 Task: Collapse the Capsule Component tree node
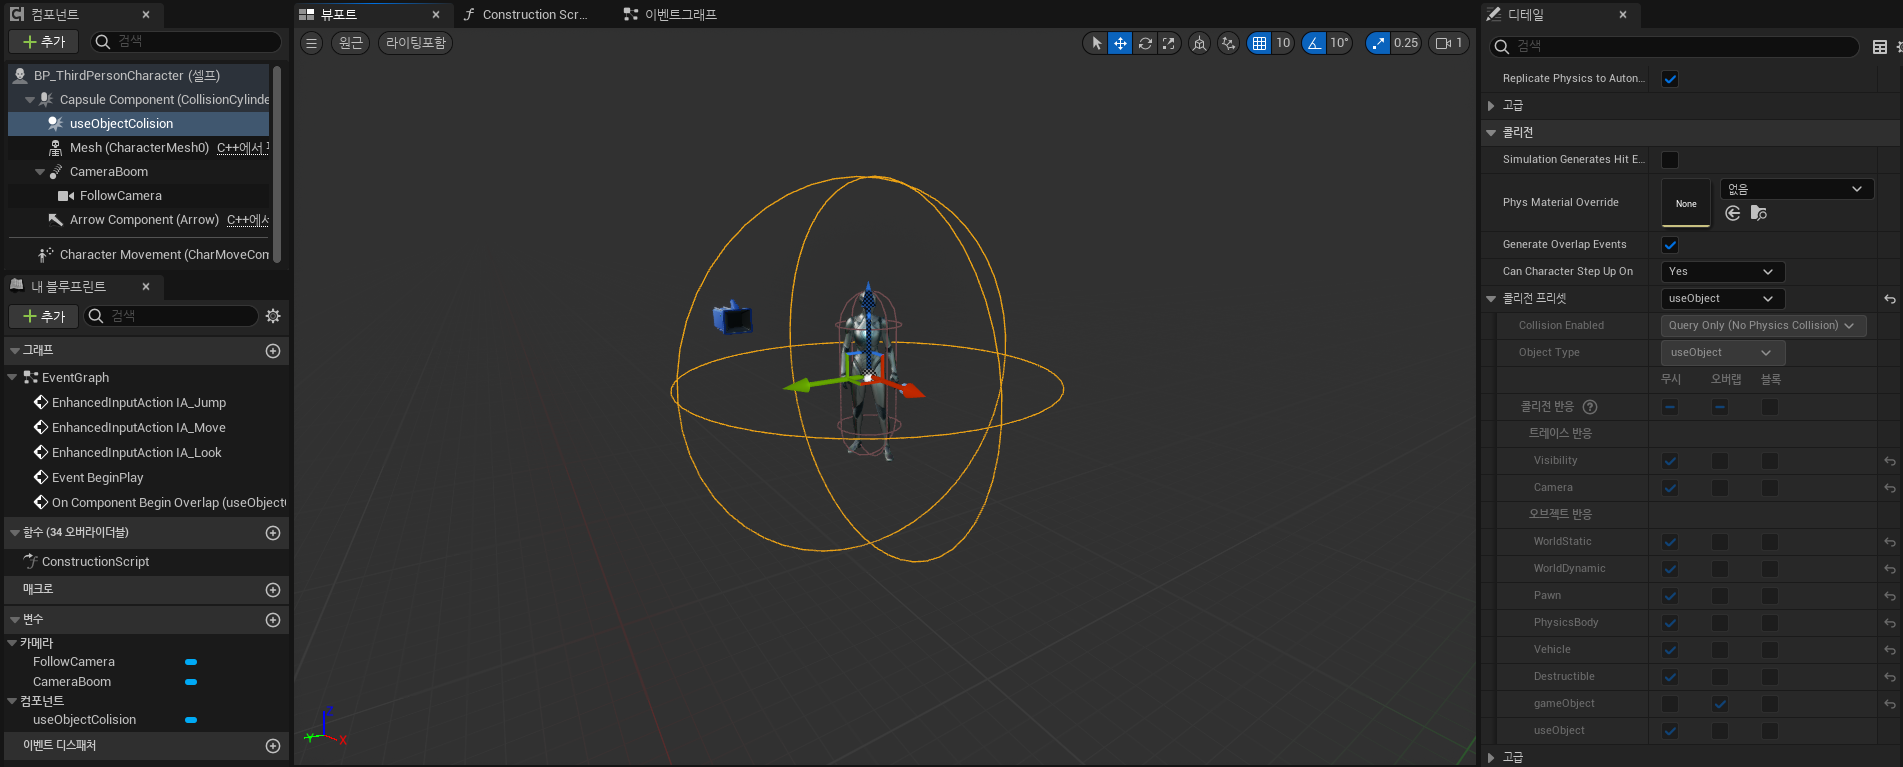[x=30, y=100]
